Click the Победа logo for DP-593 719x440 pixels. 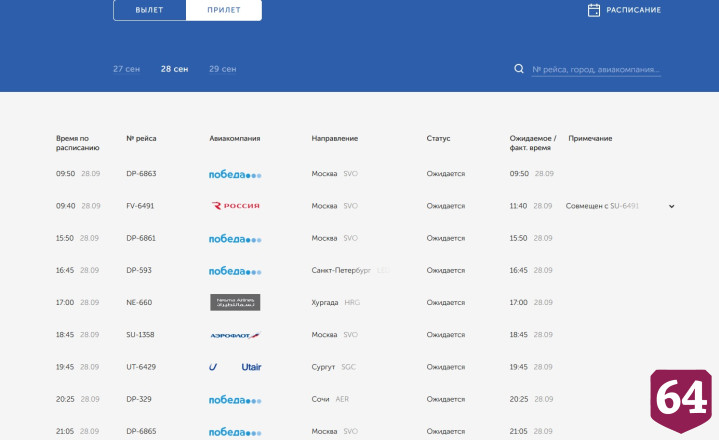(x=235, y=271)
